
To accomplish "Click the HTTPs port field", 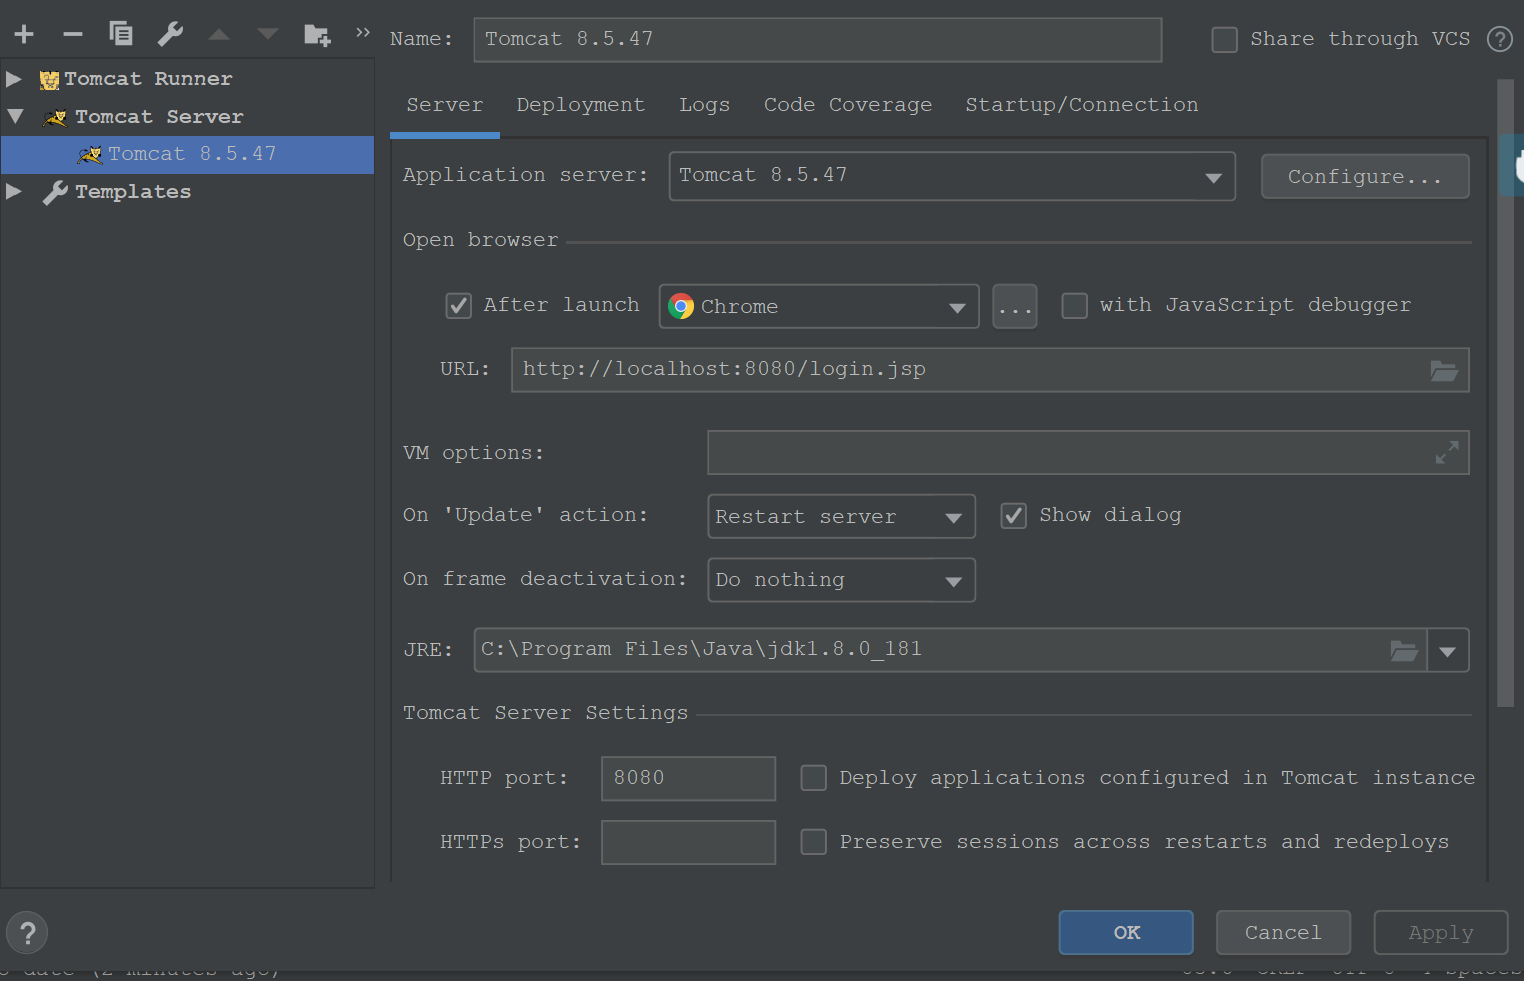I will (x=688, y=842).
